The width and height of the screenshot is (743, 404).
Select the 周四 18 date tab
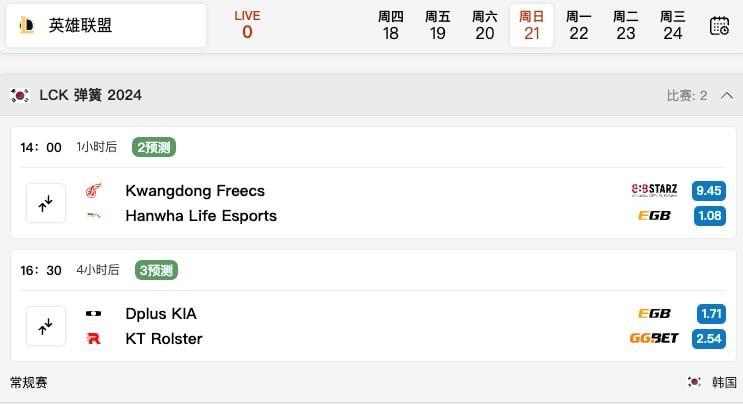click(391, 26)
